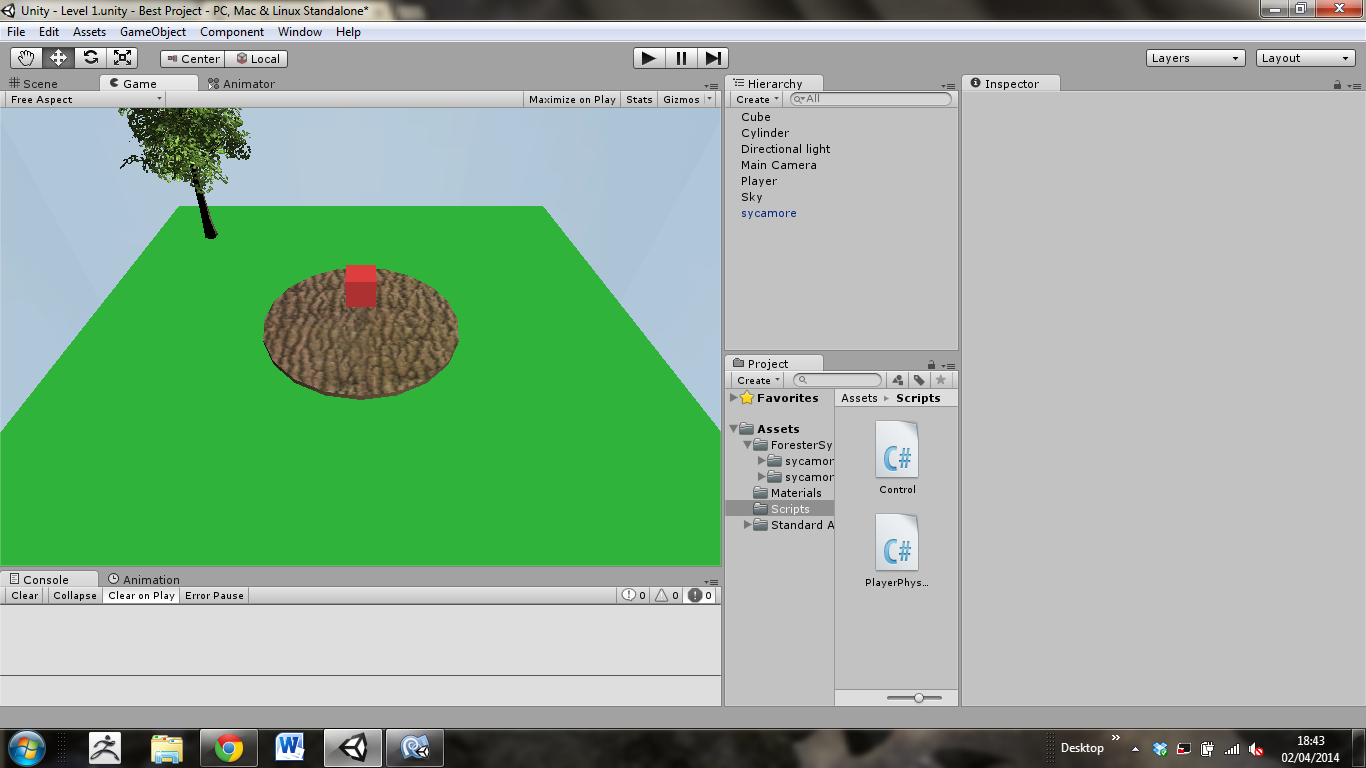
Task: Open the GameObject menu
Action: 153,32
